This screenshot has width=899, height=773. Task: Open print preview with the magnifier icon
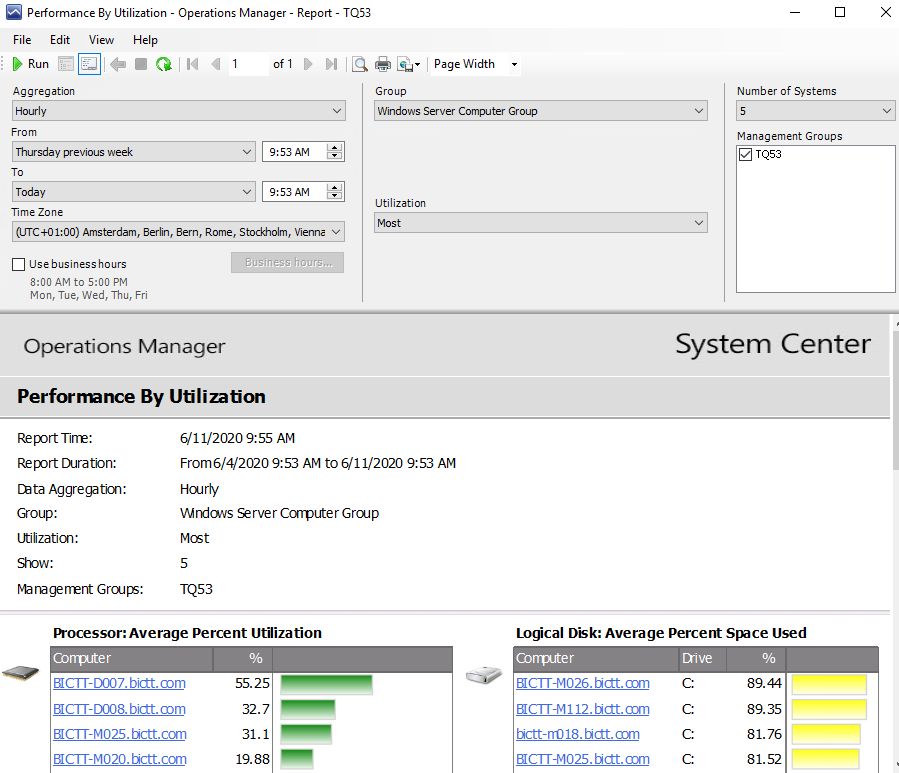pyautogui.click(x=359, y=64)
